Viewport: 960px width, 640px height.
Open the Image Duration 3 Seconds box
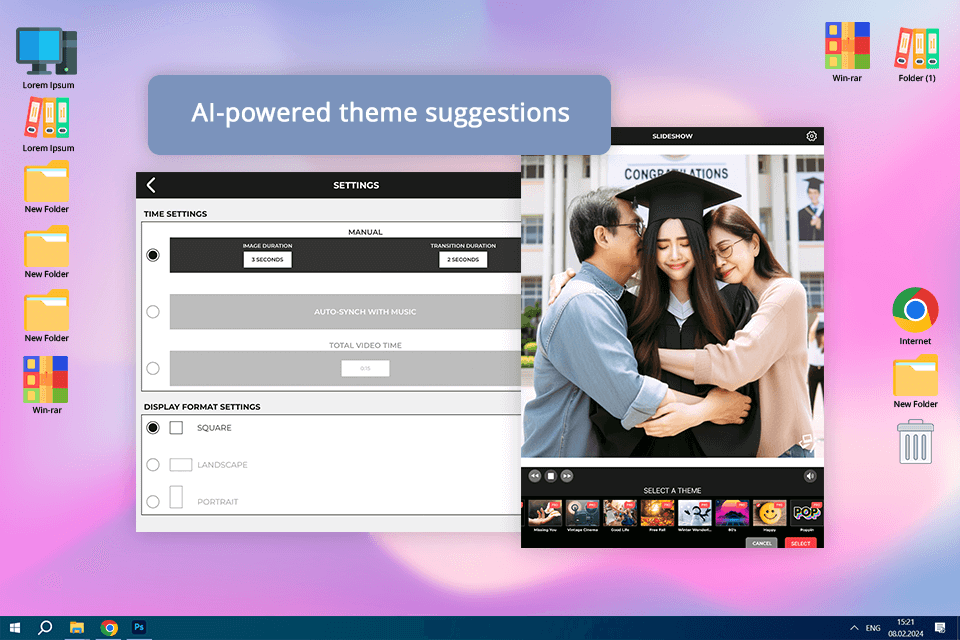268,260
